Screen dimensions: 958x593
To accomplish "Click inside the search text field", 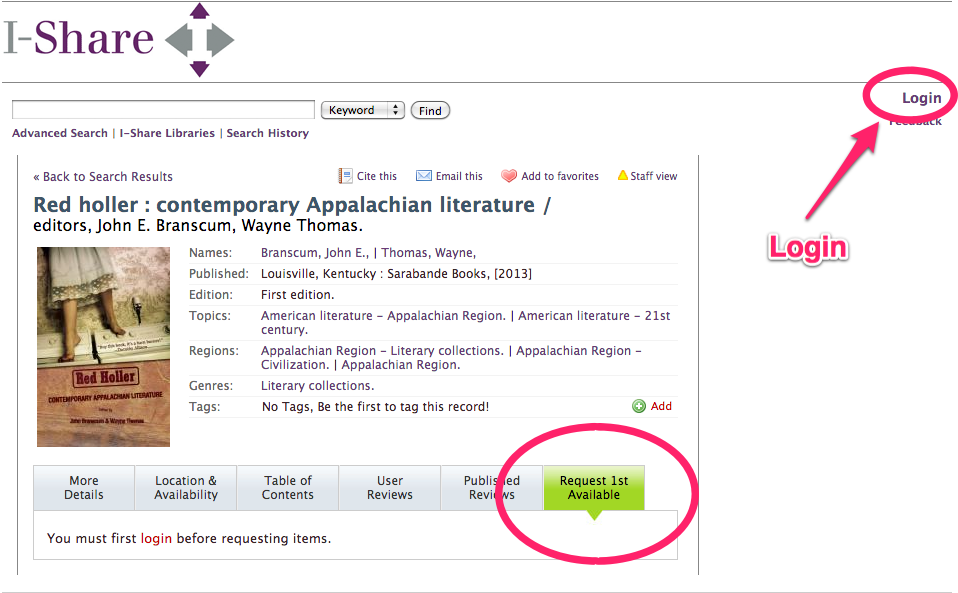I will point(163,110).
